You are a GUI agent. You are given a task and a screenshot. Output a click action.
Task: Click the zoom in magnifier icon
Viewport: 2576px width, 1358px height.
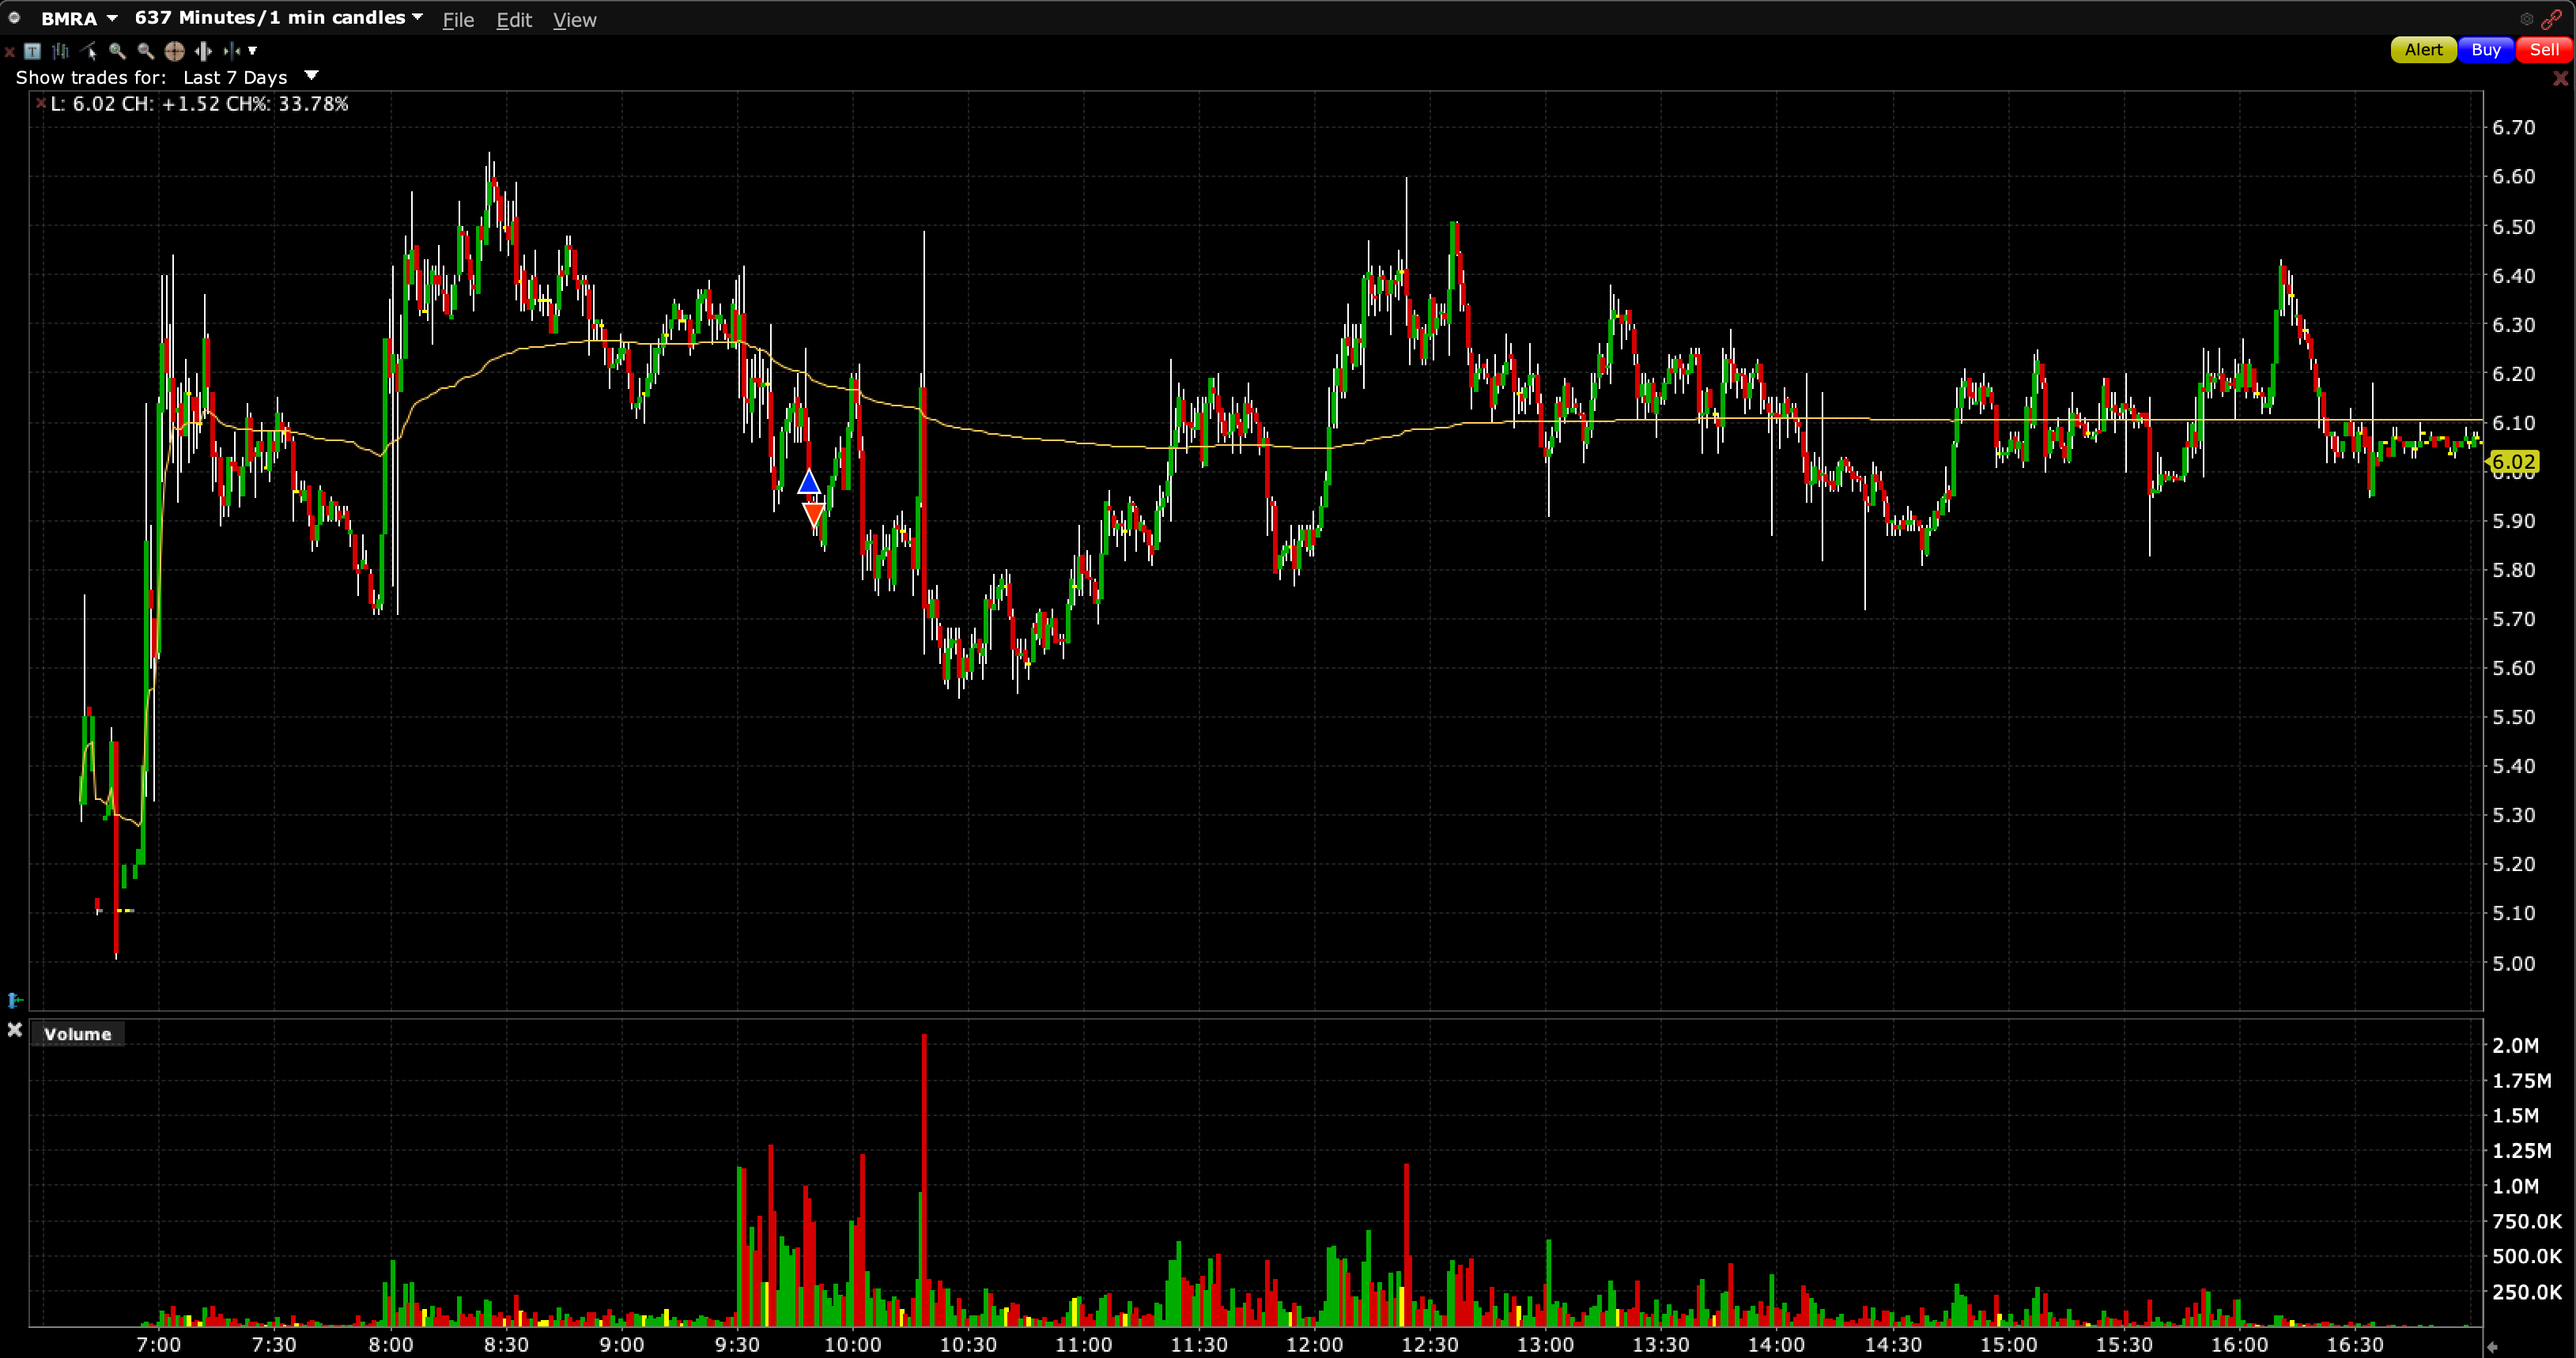[x=117, y=51]
